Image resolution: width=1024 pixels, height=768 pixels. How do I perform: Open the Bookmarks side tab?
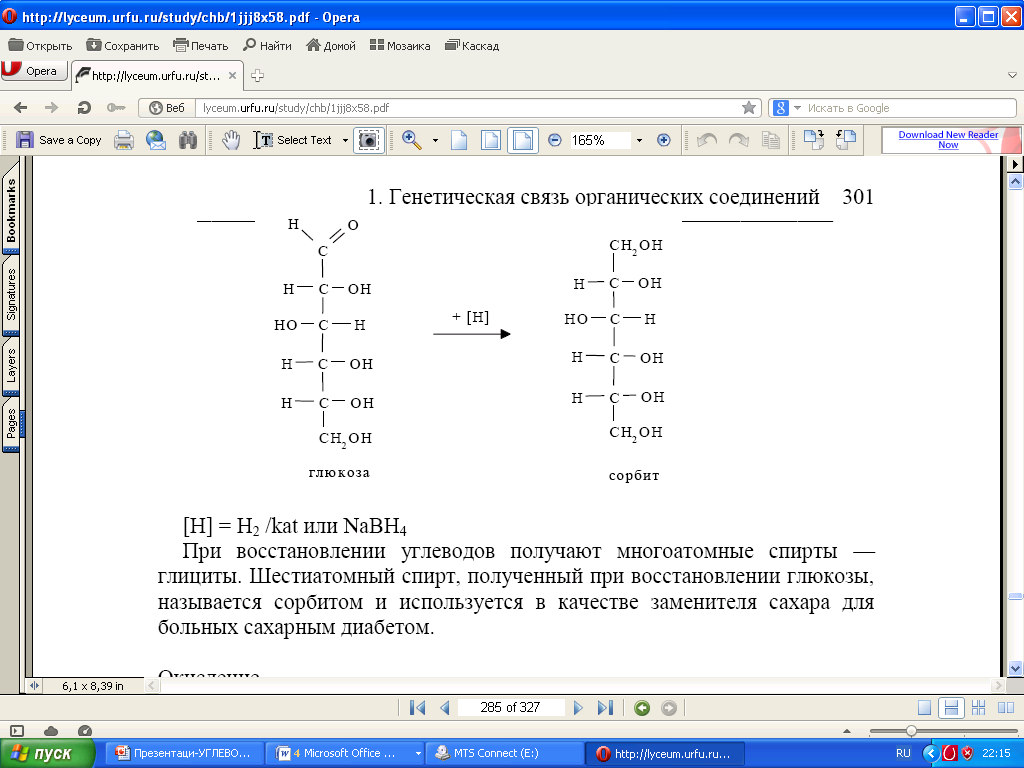11,210
